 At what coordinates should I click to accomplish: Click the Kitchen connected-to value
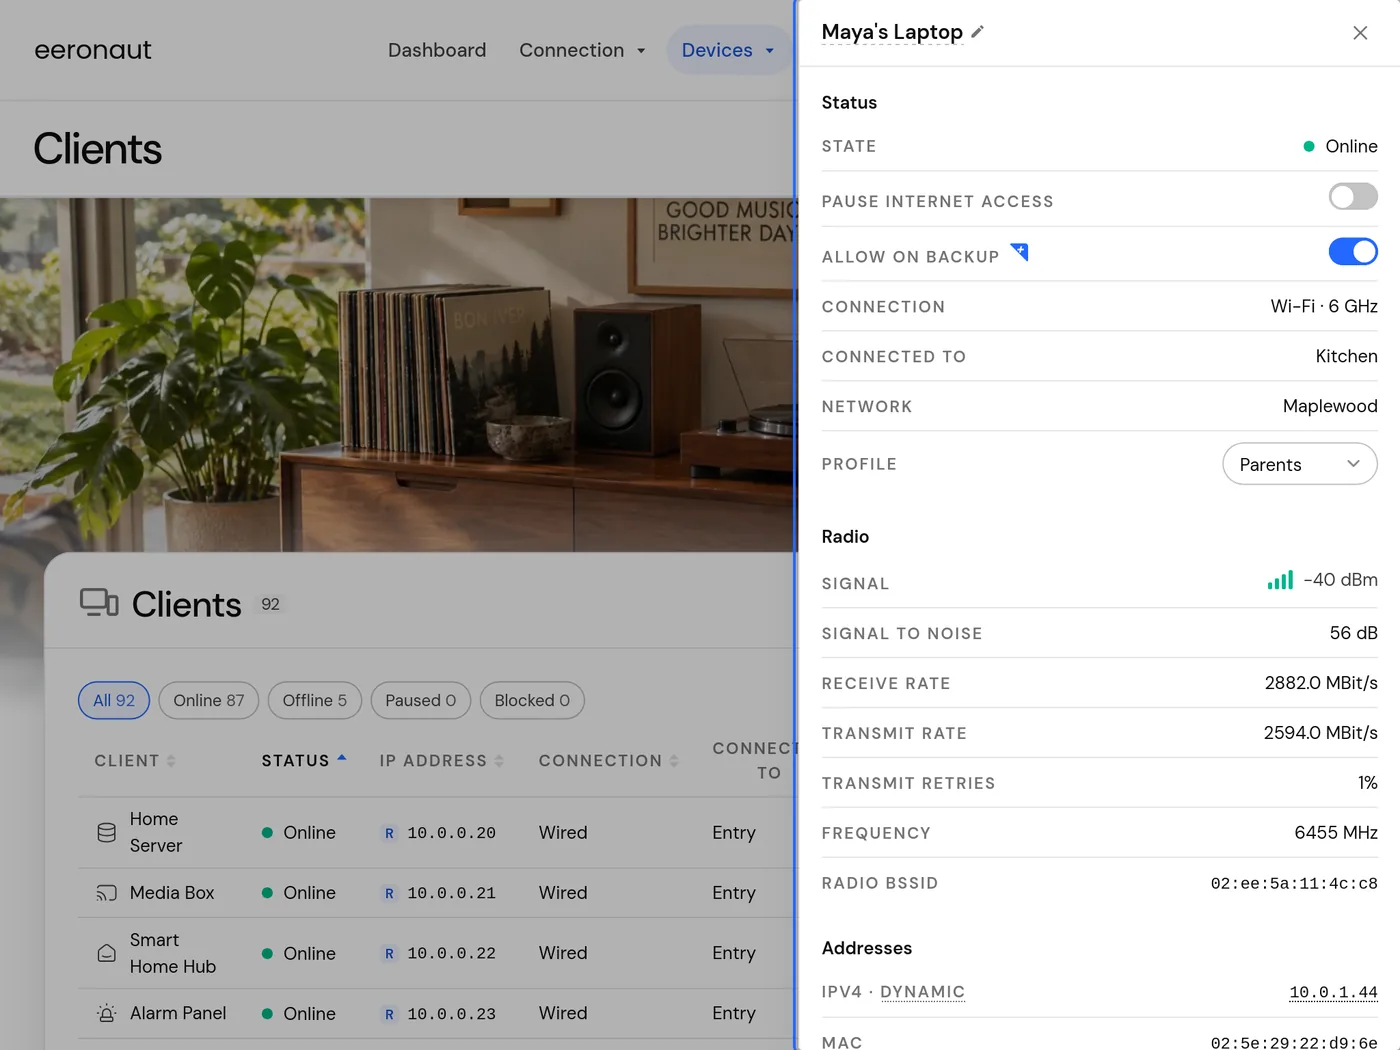click(1346, 356)
